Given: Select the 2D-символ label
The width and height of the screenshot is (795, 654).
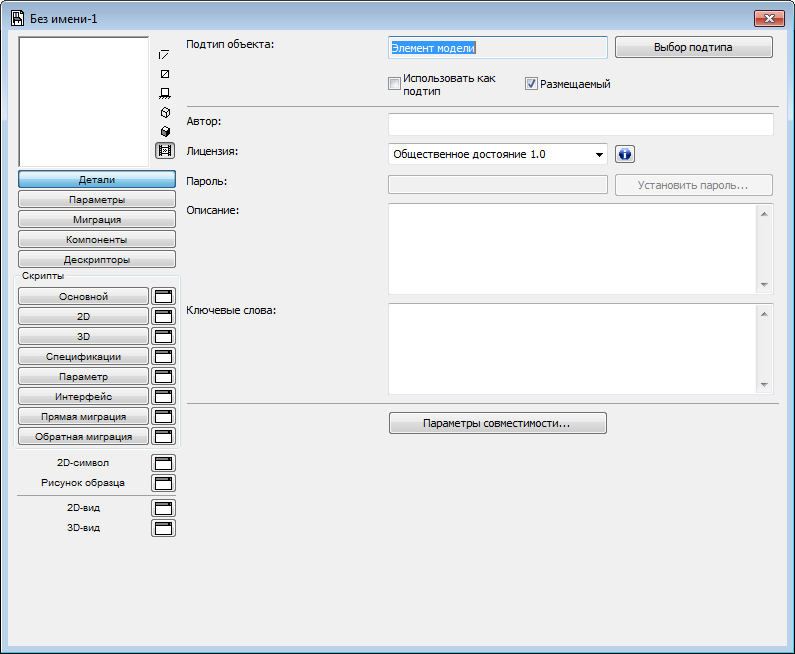Looking at the screenshot, I should 83,463.
